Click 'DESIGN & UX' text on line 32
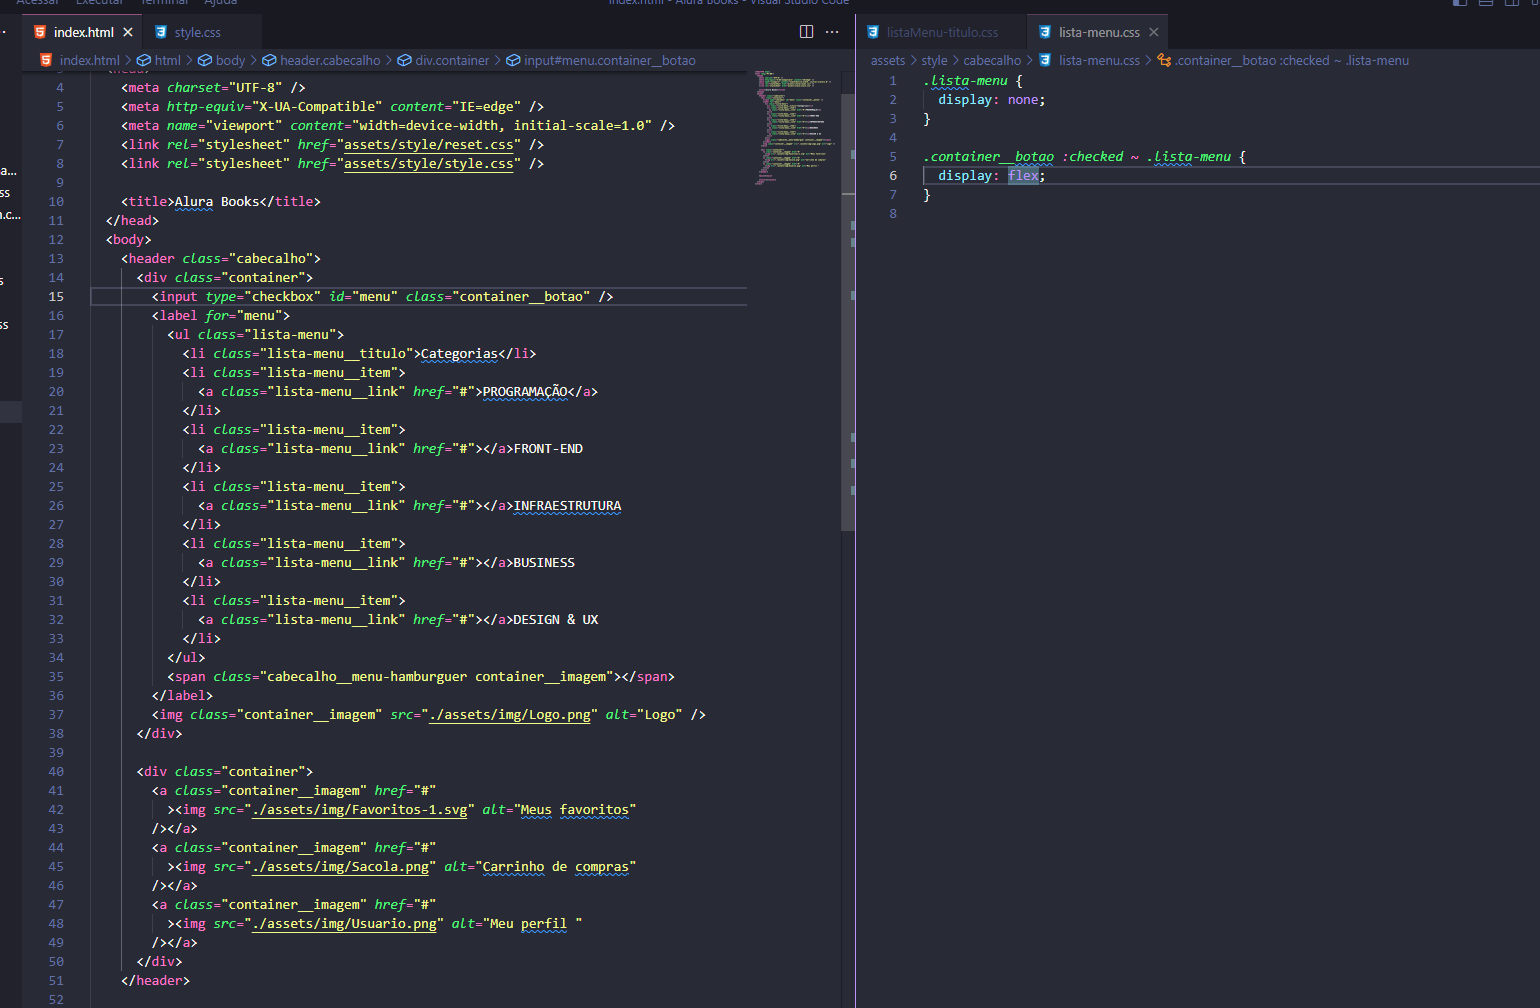Viewport: 1540px width, 1008px height. 556,620
